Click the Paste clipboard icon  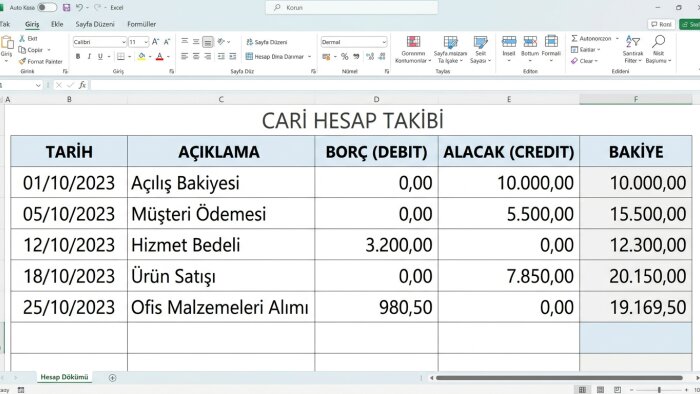(7, 43)
